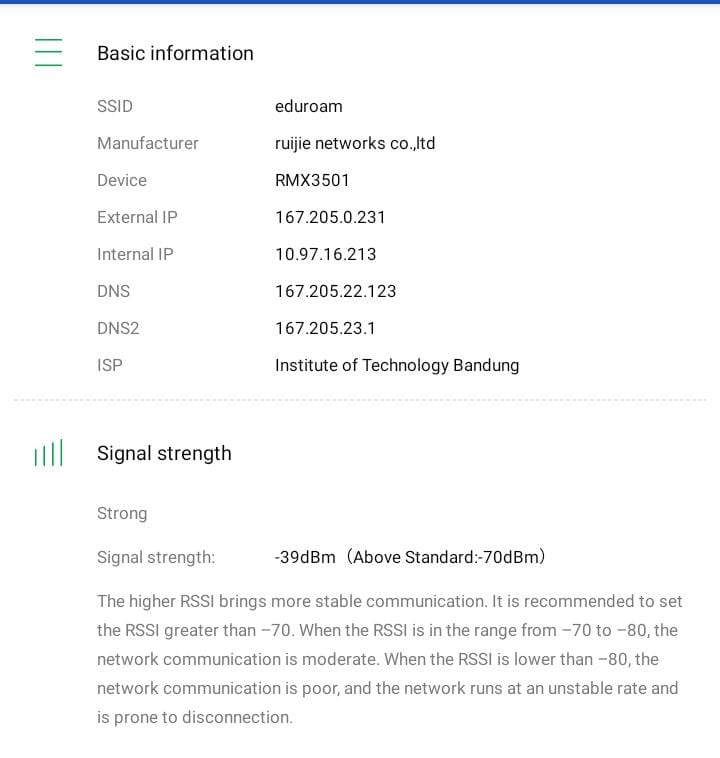Screen dimensions: 720x758
Task: Click the SSID label
Action: 115,106
